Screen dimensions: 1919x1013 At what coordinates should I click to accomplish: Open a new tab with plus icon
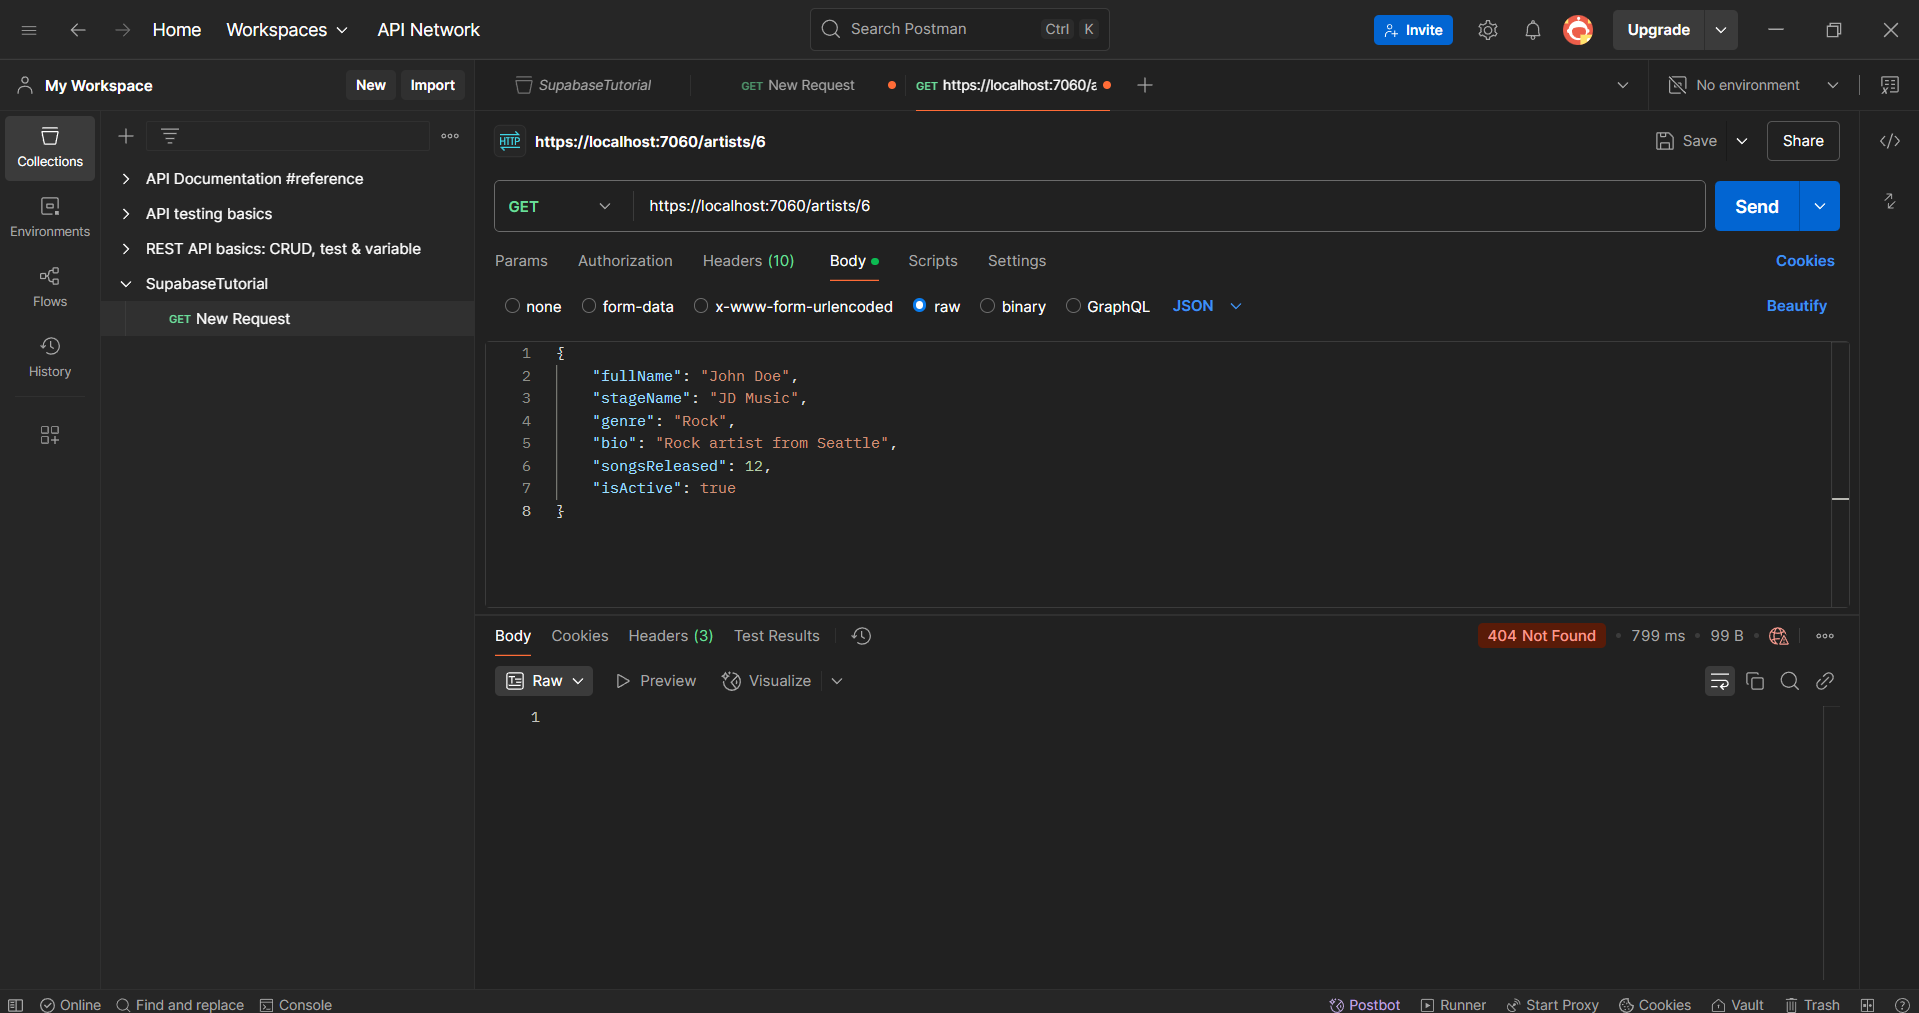pyautogui.click(x=1145, y=85)
